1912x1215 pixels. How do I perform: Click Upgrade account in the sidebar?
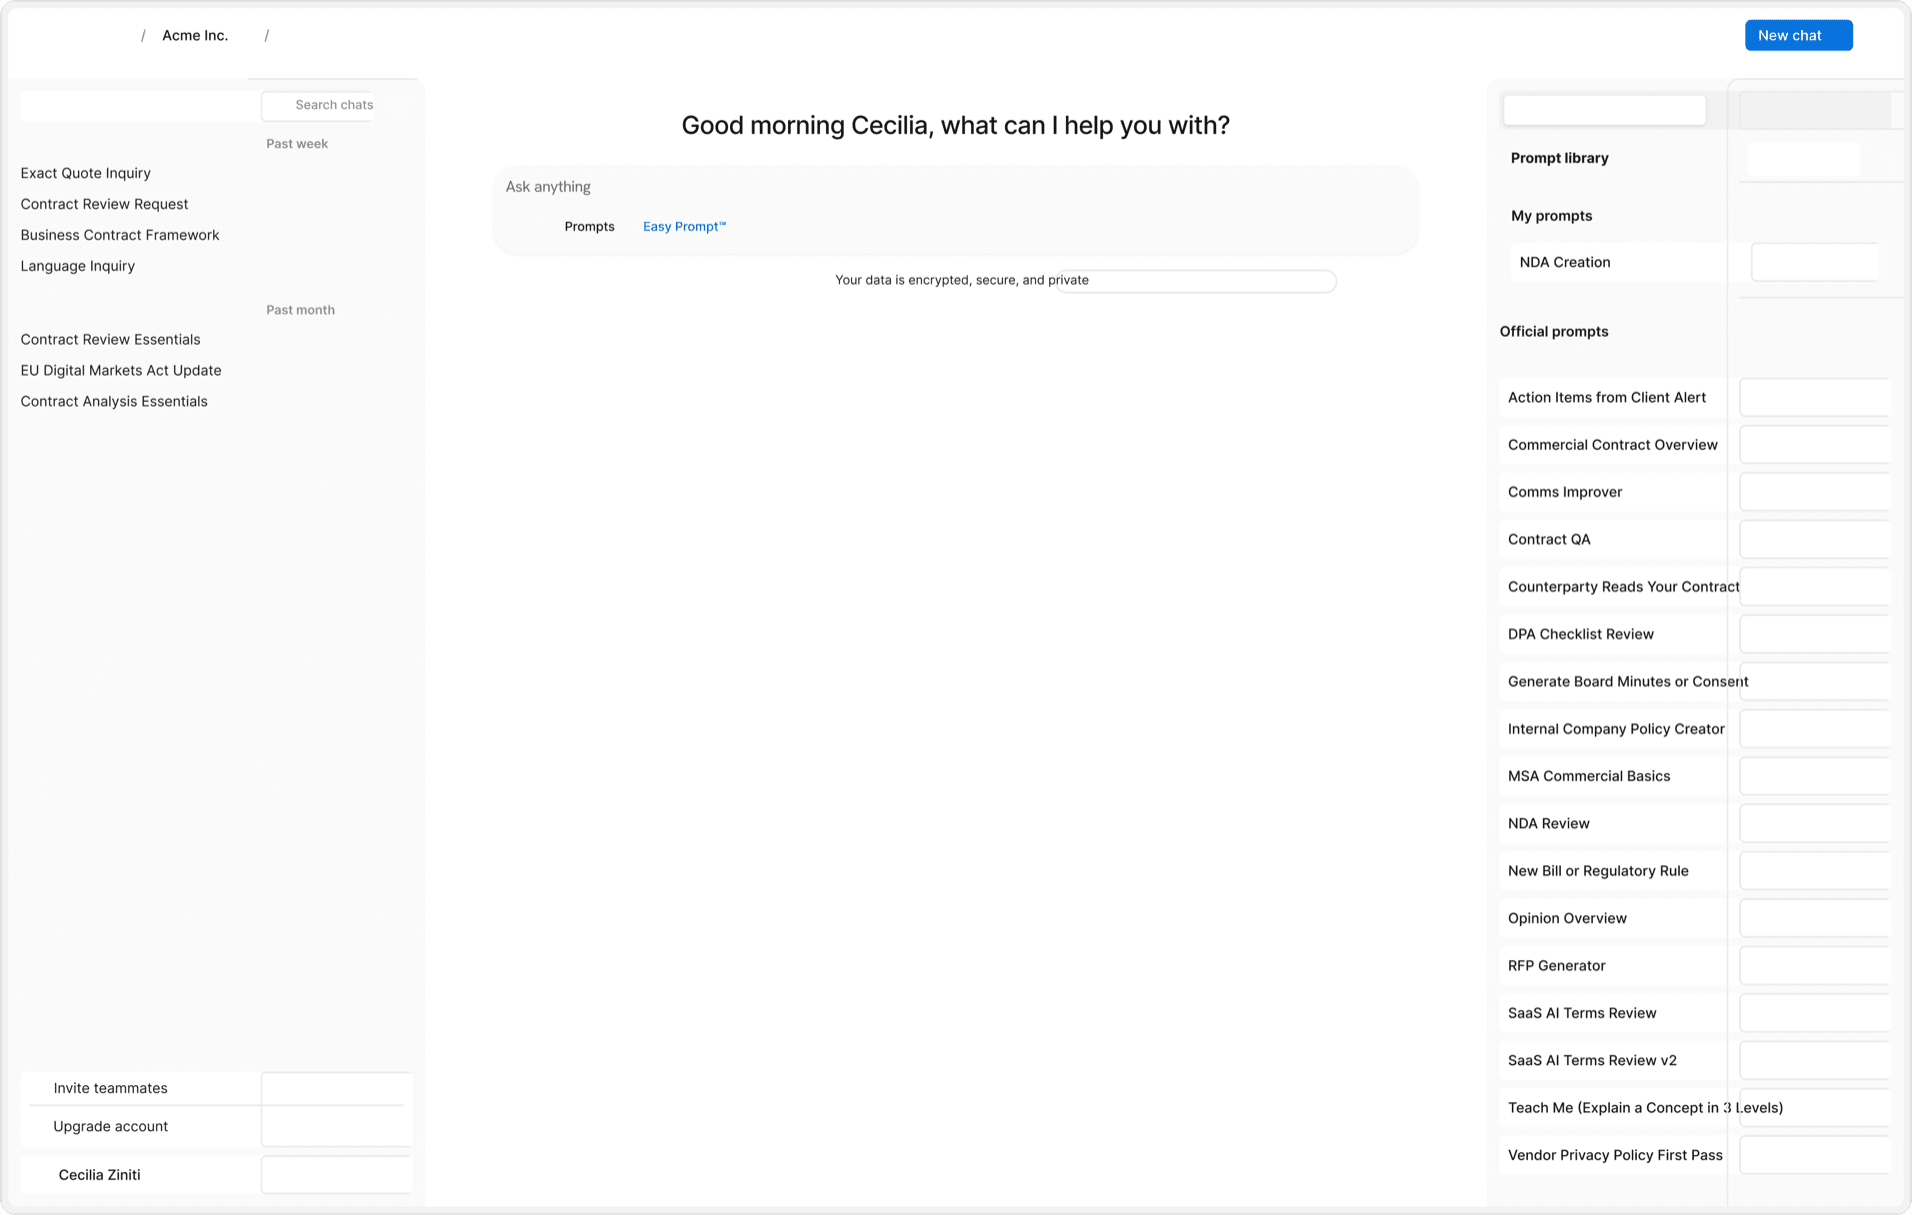[x=110, y=1127]
